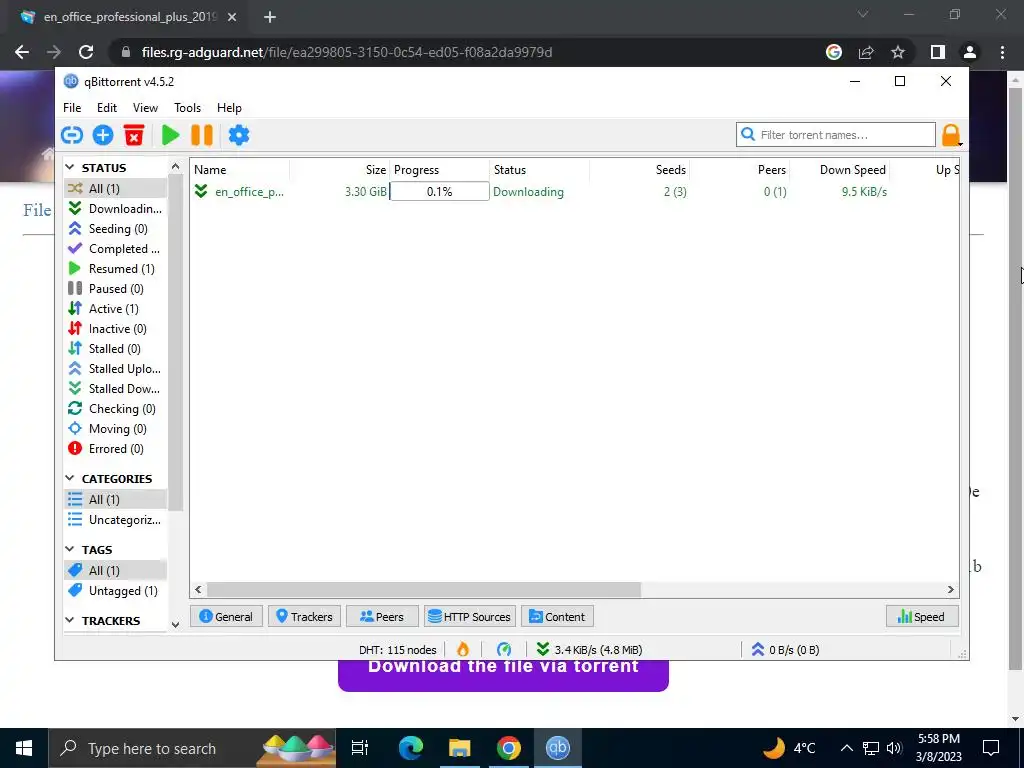Click the Filter torrent names search field
1024x768 pixels.
[x=836, y=135]
